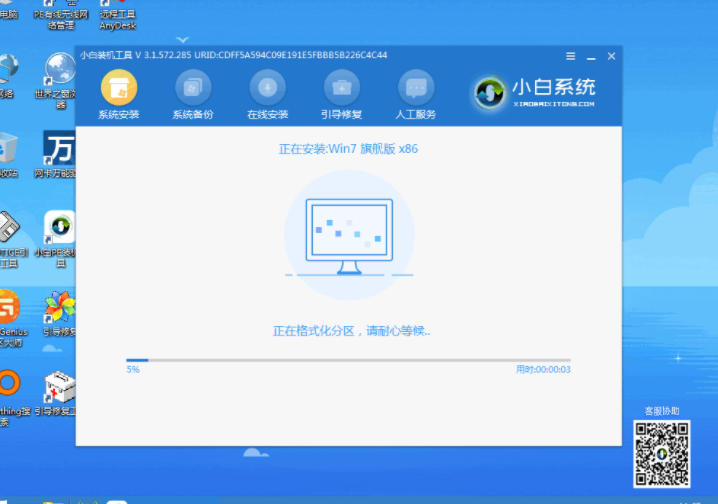The image size is (718, 504).
Task: Click the 小白系统 logo
Action: coord(536,92)
